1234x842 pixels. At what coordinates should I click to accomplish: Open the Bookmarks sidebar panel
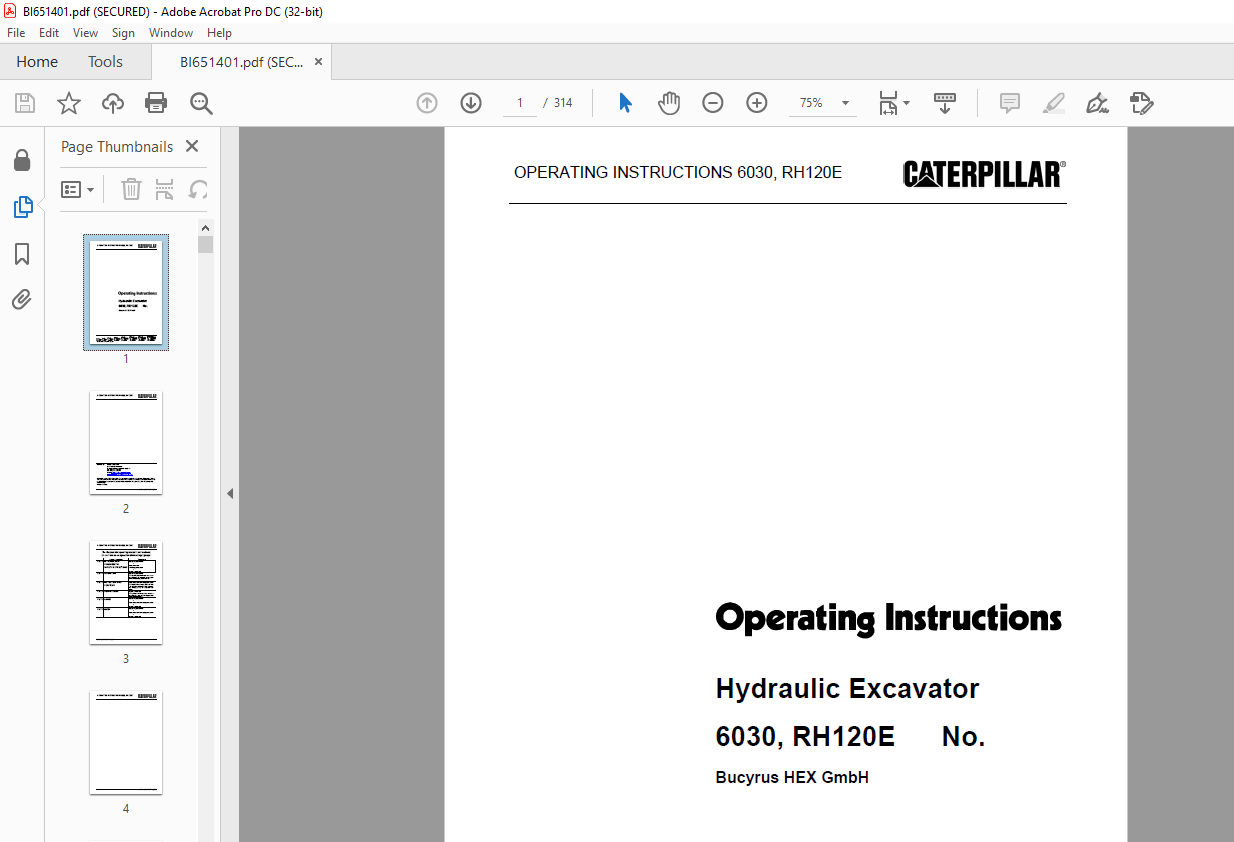click(x=22, y=254)
